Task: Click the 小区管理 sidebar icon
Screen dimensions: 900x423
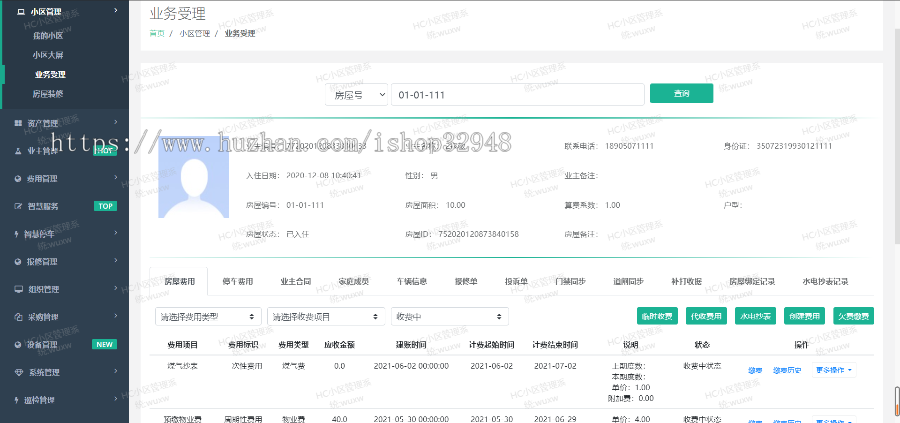Action: 21,11
